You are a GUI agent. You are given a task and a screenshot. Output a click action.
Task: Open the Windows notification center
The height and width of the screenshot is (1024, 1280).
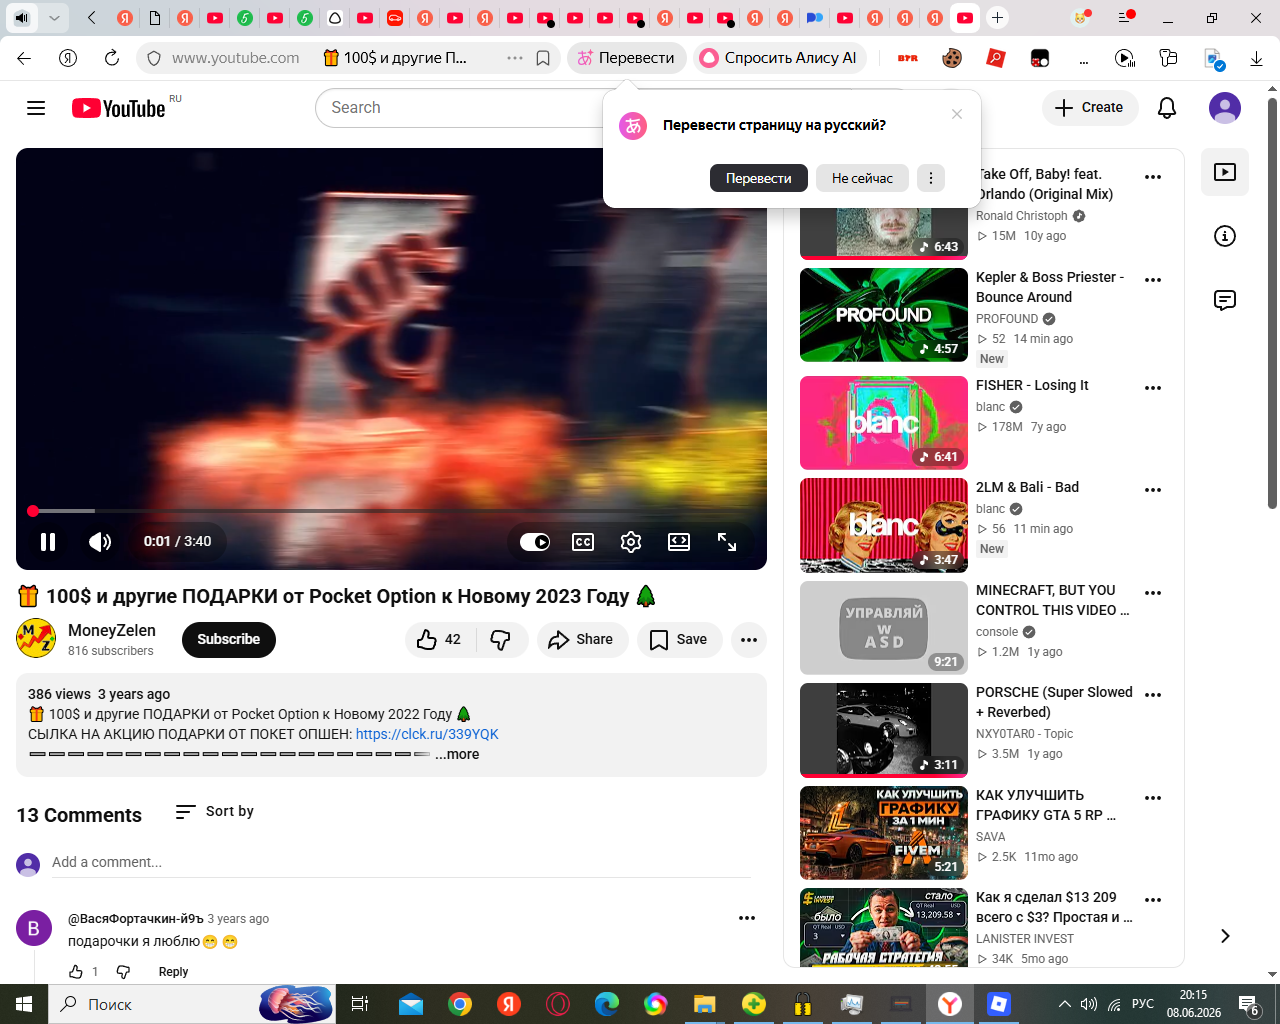coord(1249,1004)
